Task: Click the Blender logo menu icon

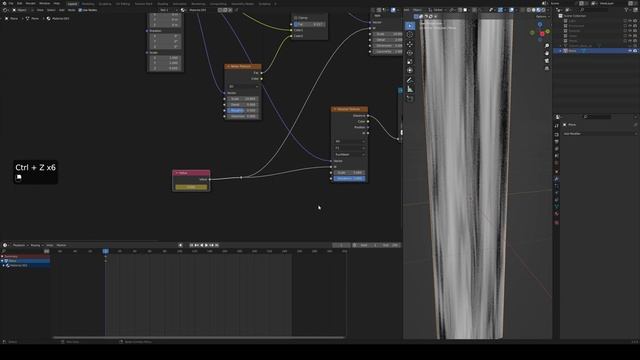Action: point(4,3)
